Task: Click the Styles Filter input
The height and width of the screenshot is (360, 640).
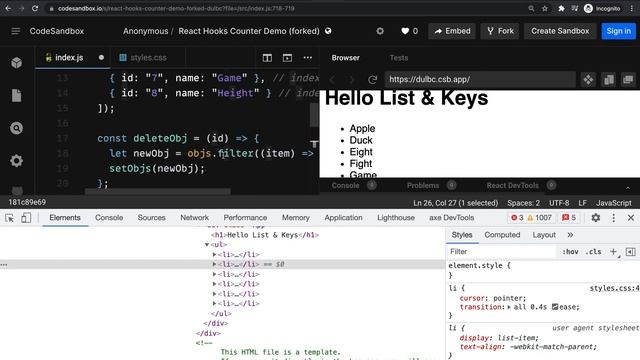Action: point(502,252)
